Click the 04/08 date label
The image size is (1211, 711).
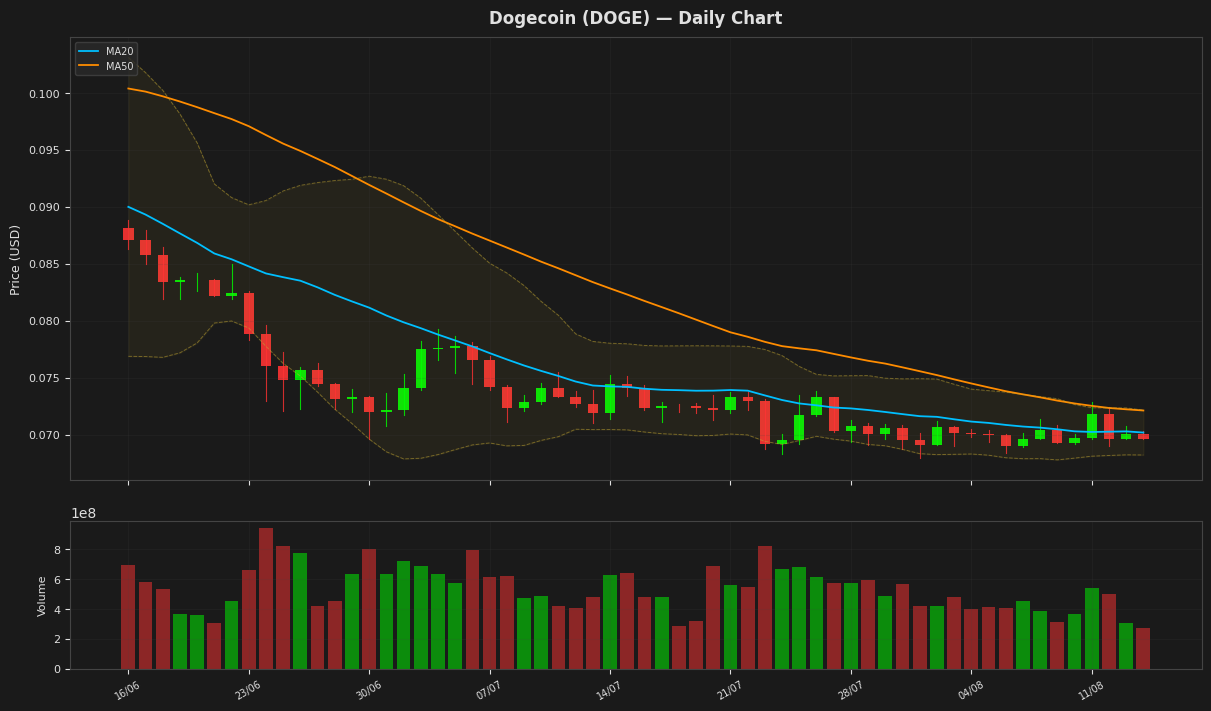tap(970, 691)
